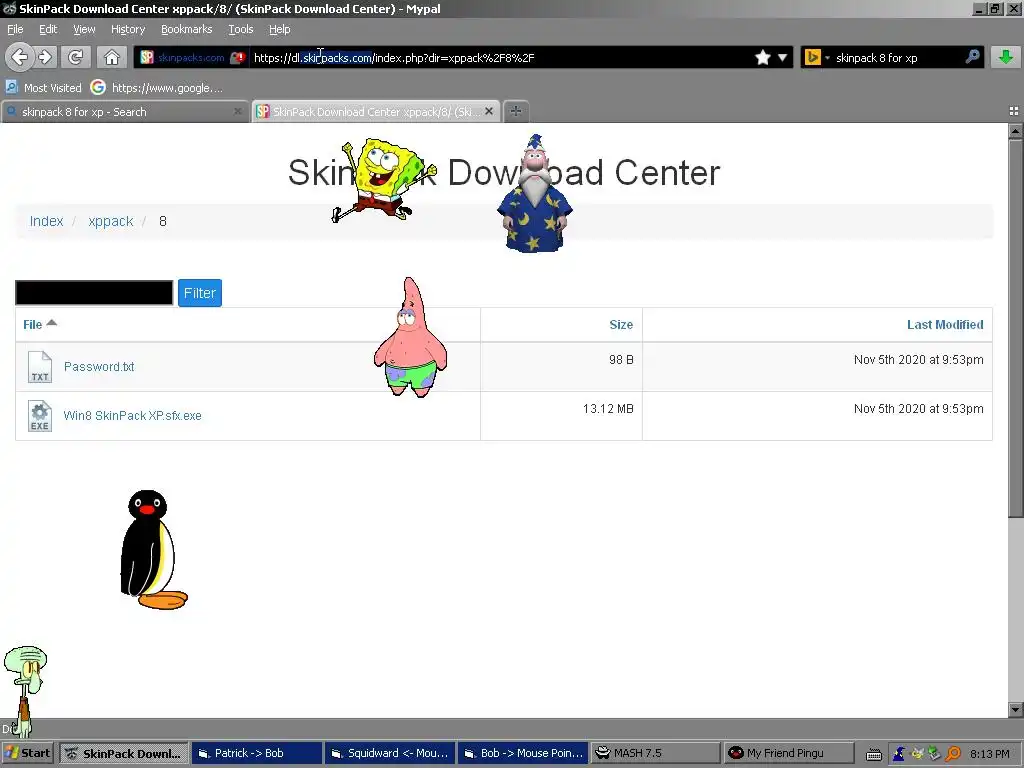This screenshot has width=1024, height=768.
Task: Open a new tab with plus button
Action: pyautogui.click(x=516, y=111)
